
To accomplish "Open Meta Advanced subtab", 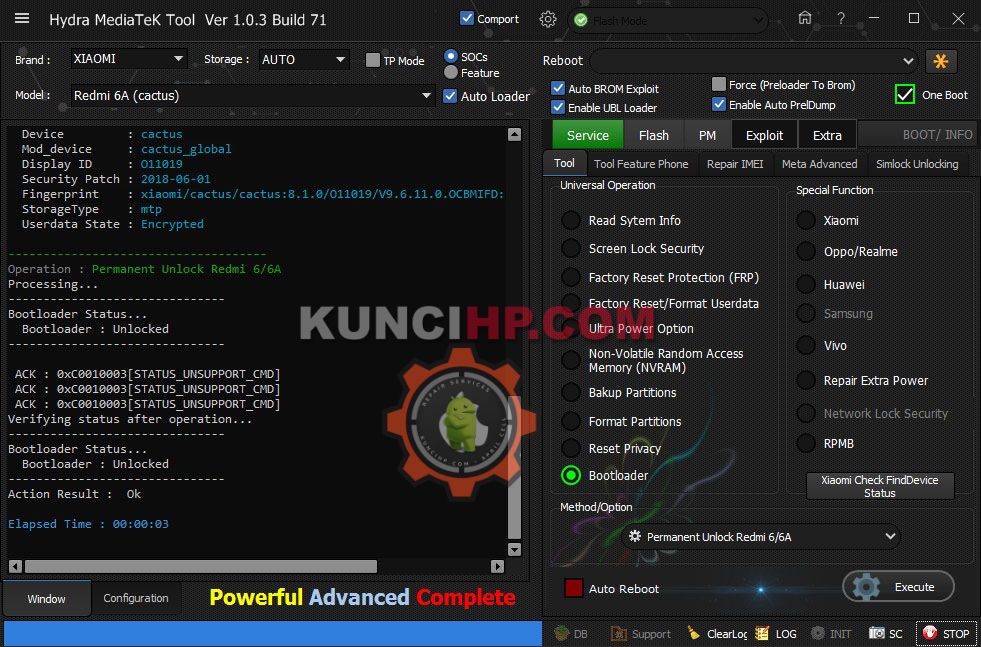I will (x=820, y=164).
